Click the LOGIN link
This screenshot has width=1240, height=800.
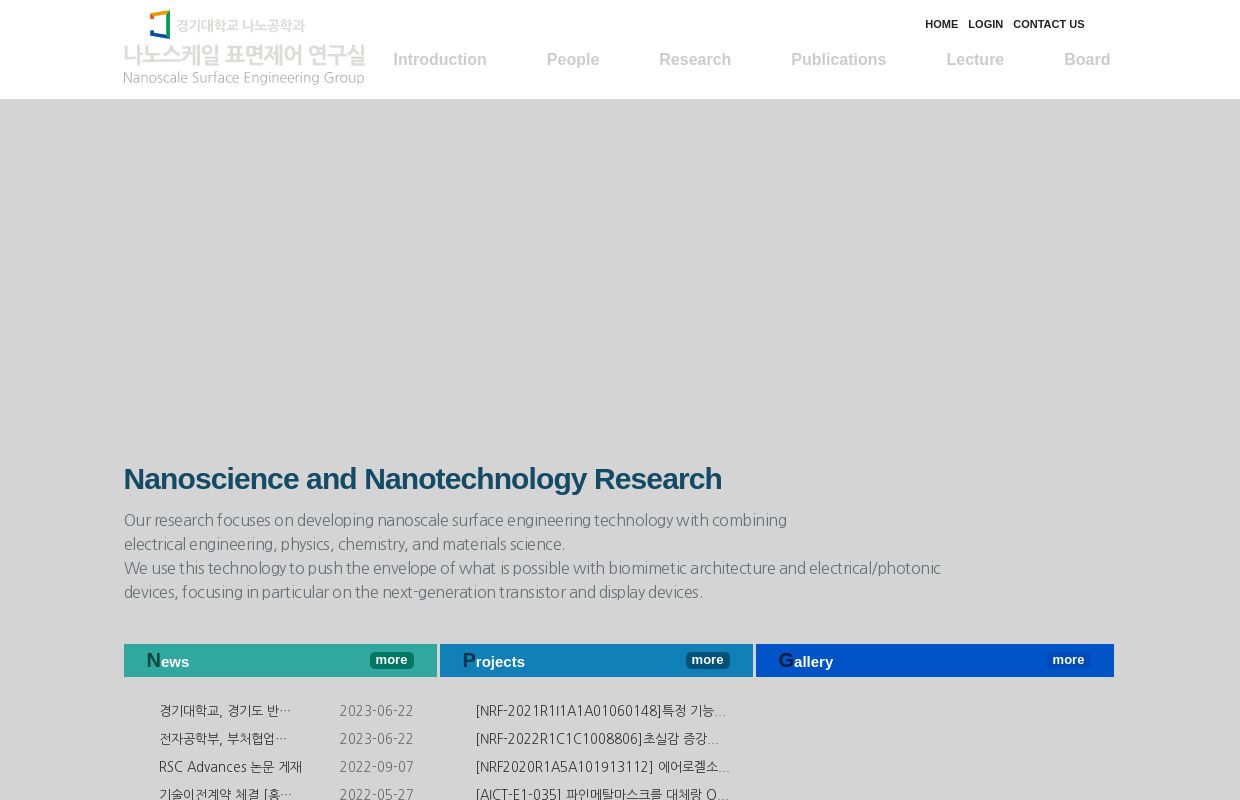[x=985, y=24]
